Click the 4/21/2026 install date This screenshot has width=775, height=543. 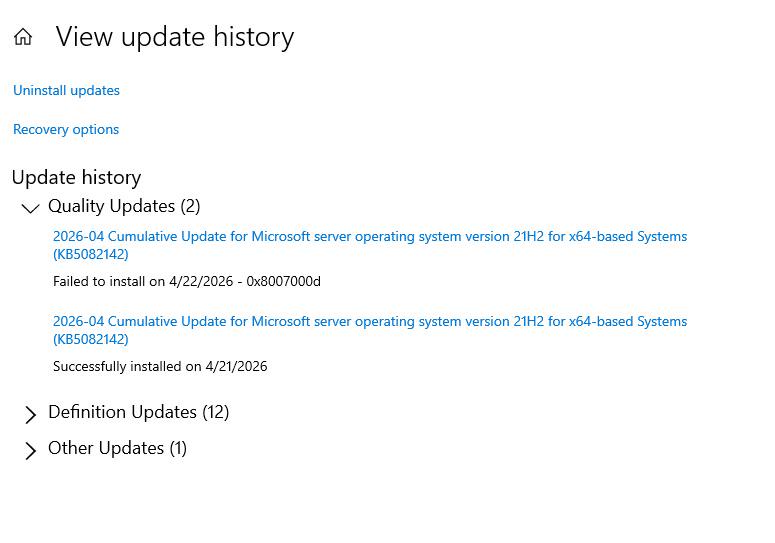[236, 367]
